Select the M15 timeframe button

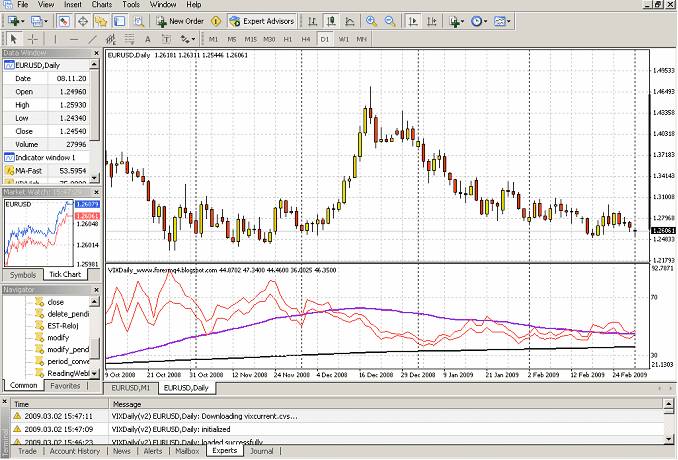pyautogui.click(x=250, y=38)
